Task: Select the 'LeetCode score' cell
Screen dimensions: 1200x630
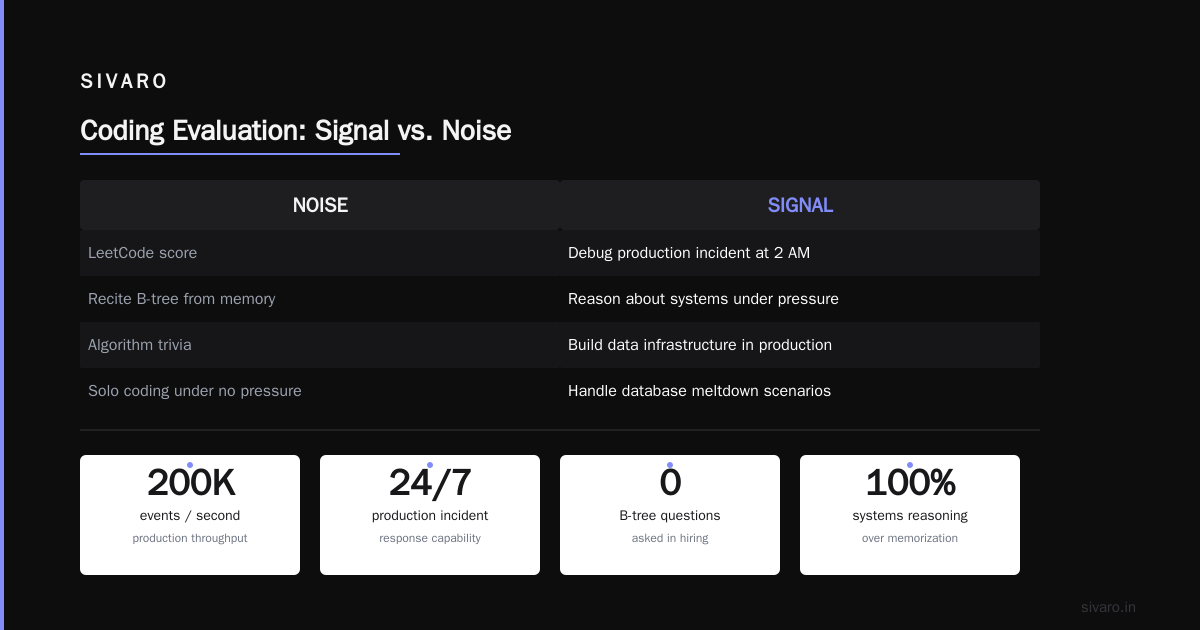Action: click(x=320, y=253)
